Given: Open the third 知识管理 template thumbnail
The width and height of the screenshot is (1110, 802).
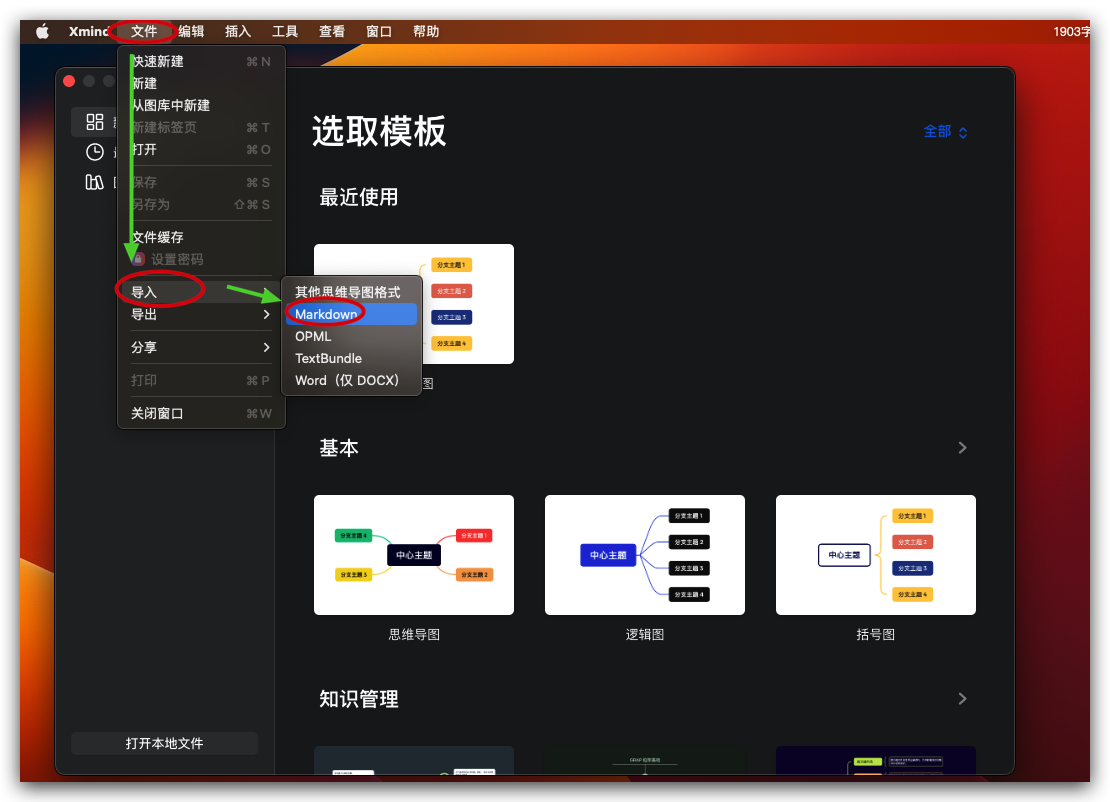Looking at the screenshot, I should [x=876, y=760].
